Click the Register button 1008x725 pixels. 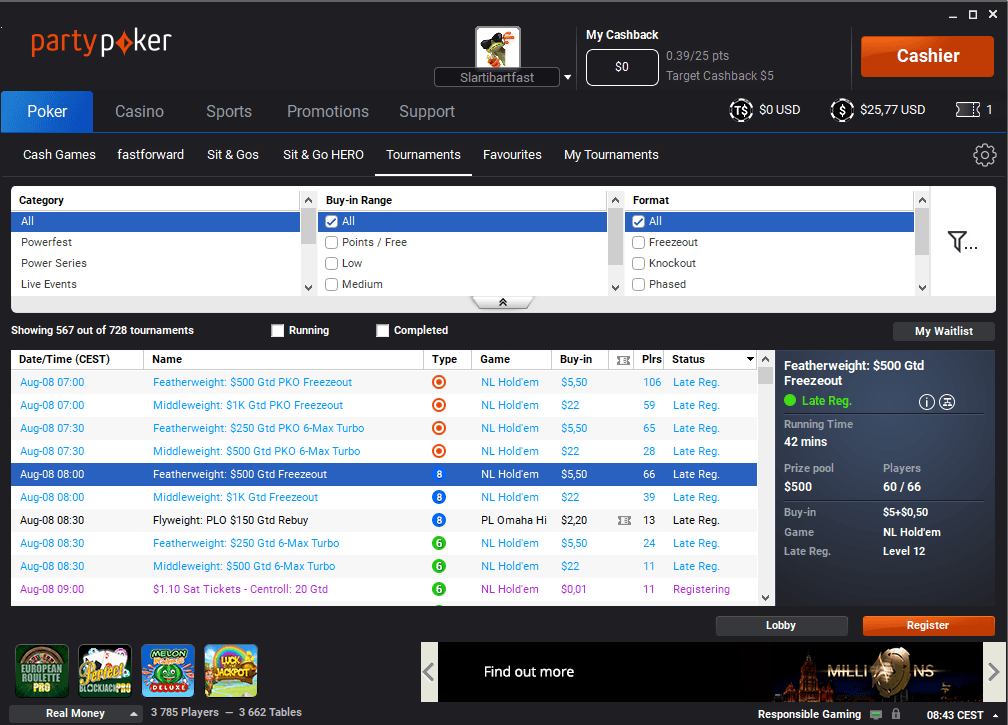pos(928,625)
